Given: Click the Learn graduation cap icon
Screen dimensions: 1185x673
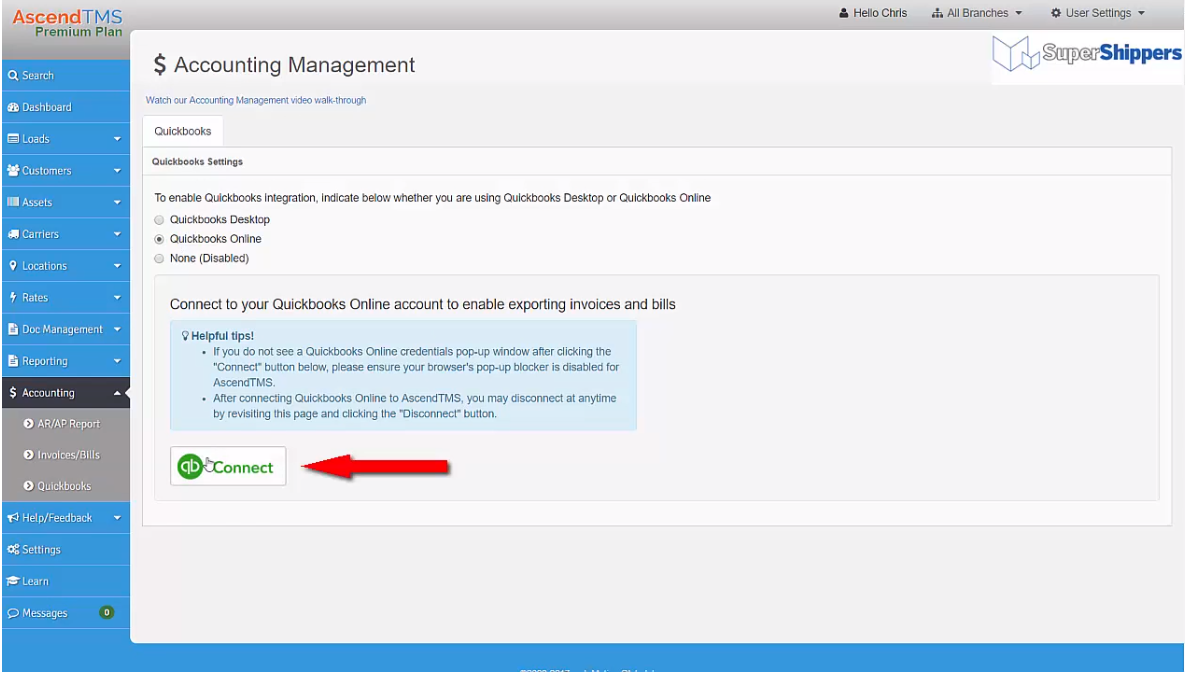Looking at the screenshot, I should pyautogui.click(x=13, y=582).
